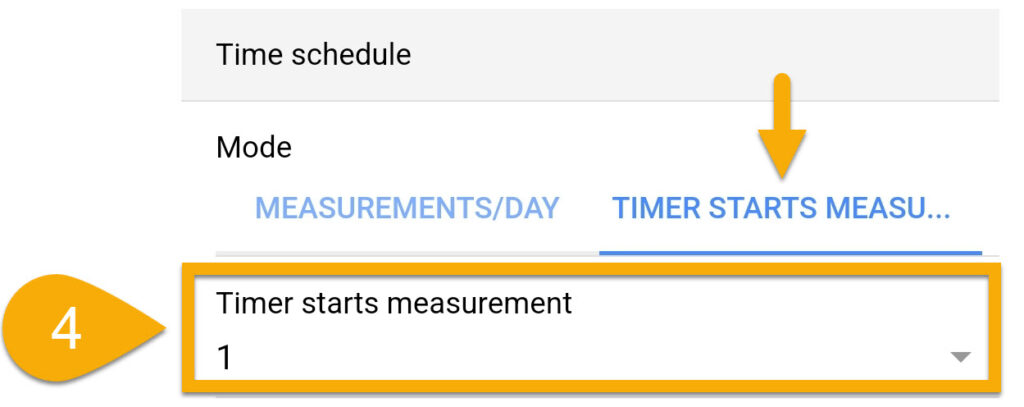Click the empty space inside the timer dropdown field
Screen dimensions: 1024x407
[588, 357]
